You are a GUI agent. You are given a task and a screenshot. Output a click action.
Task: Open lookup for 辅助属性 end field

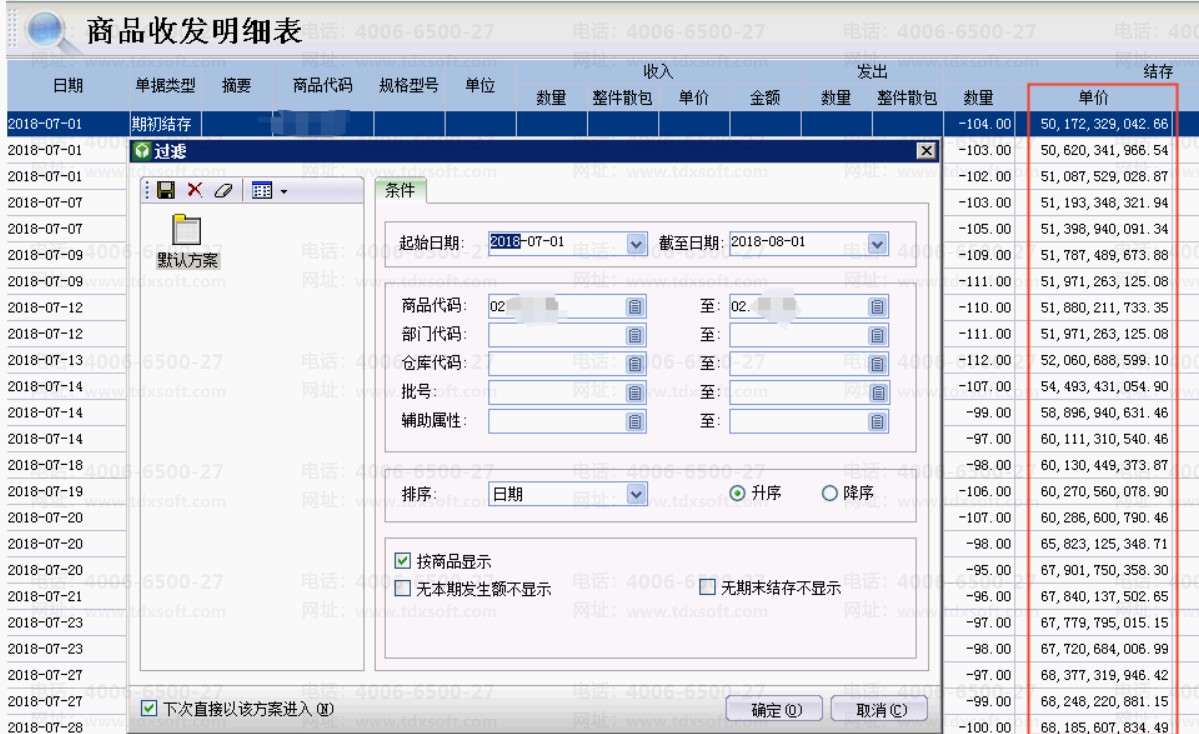pyautogui.click(x=877, y=421)
